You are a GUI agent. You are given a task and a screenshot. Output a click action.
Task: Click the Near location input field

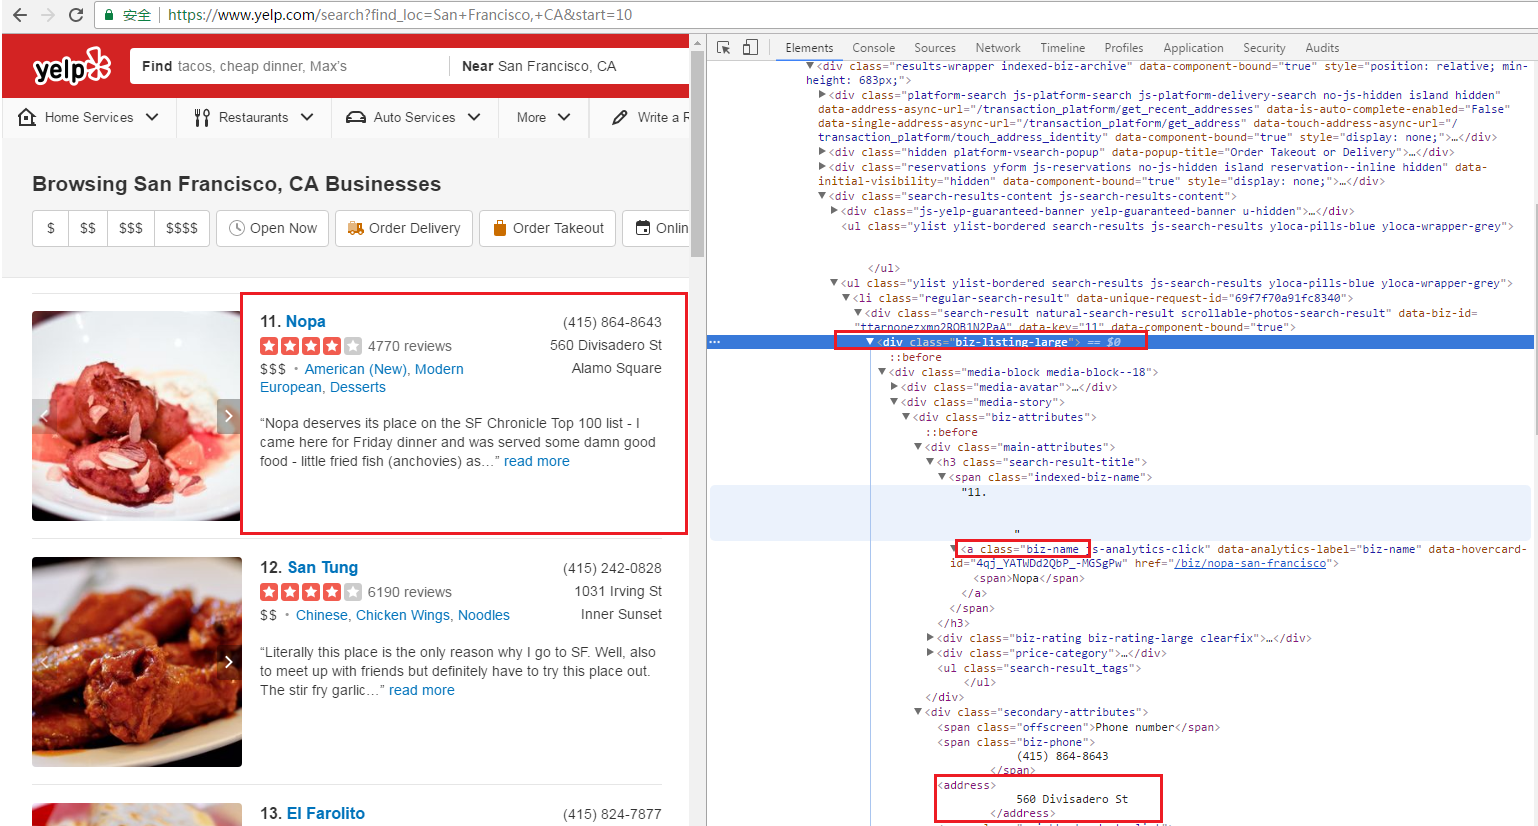tap(570, 66)
